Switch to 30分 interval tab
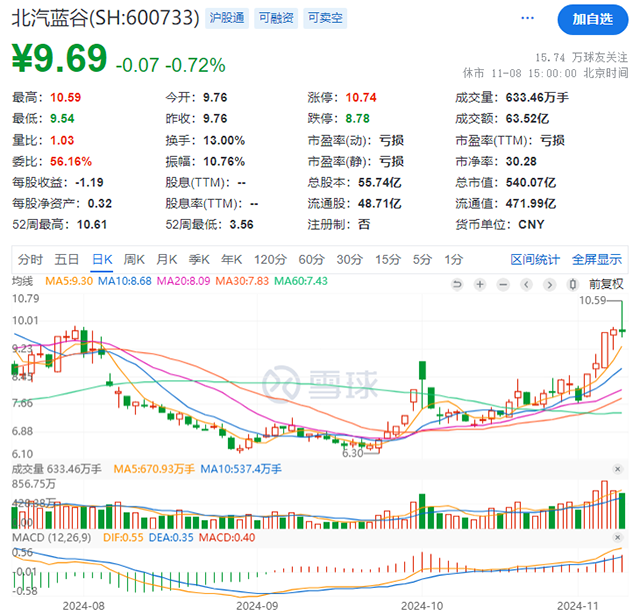Screen dimensions: 640x615 (350, 260)
